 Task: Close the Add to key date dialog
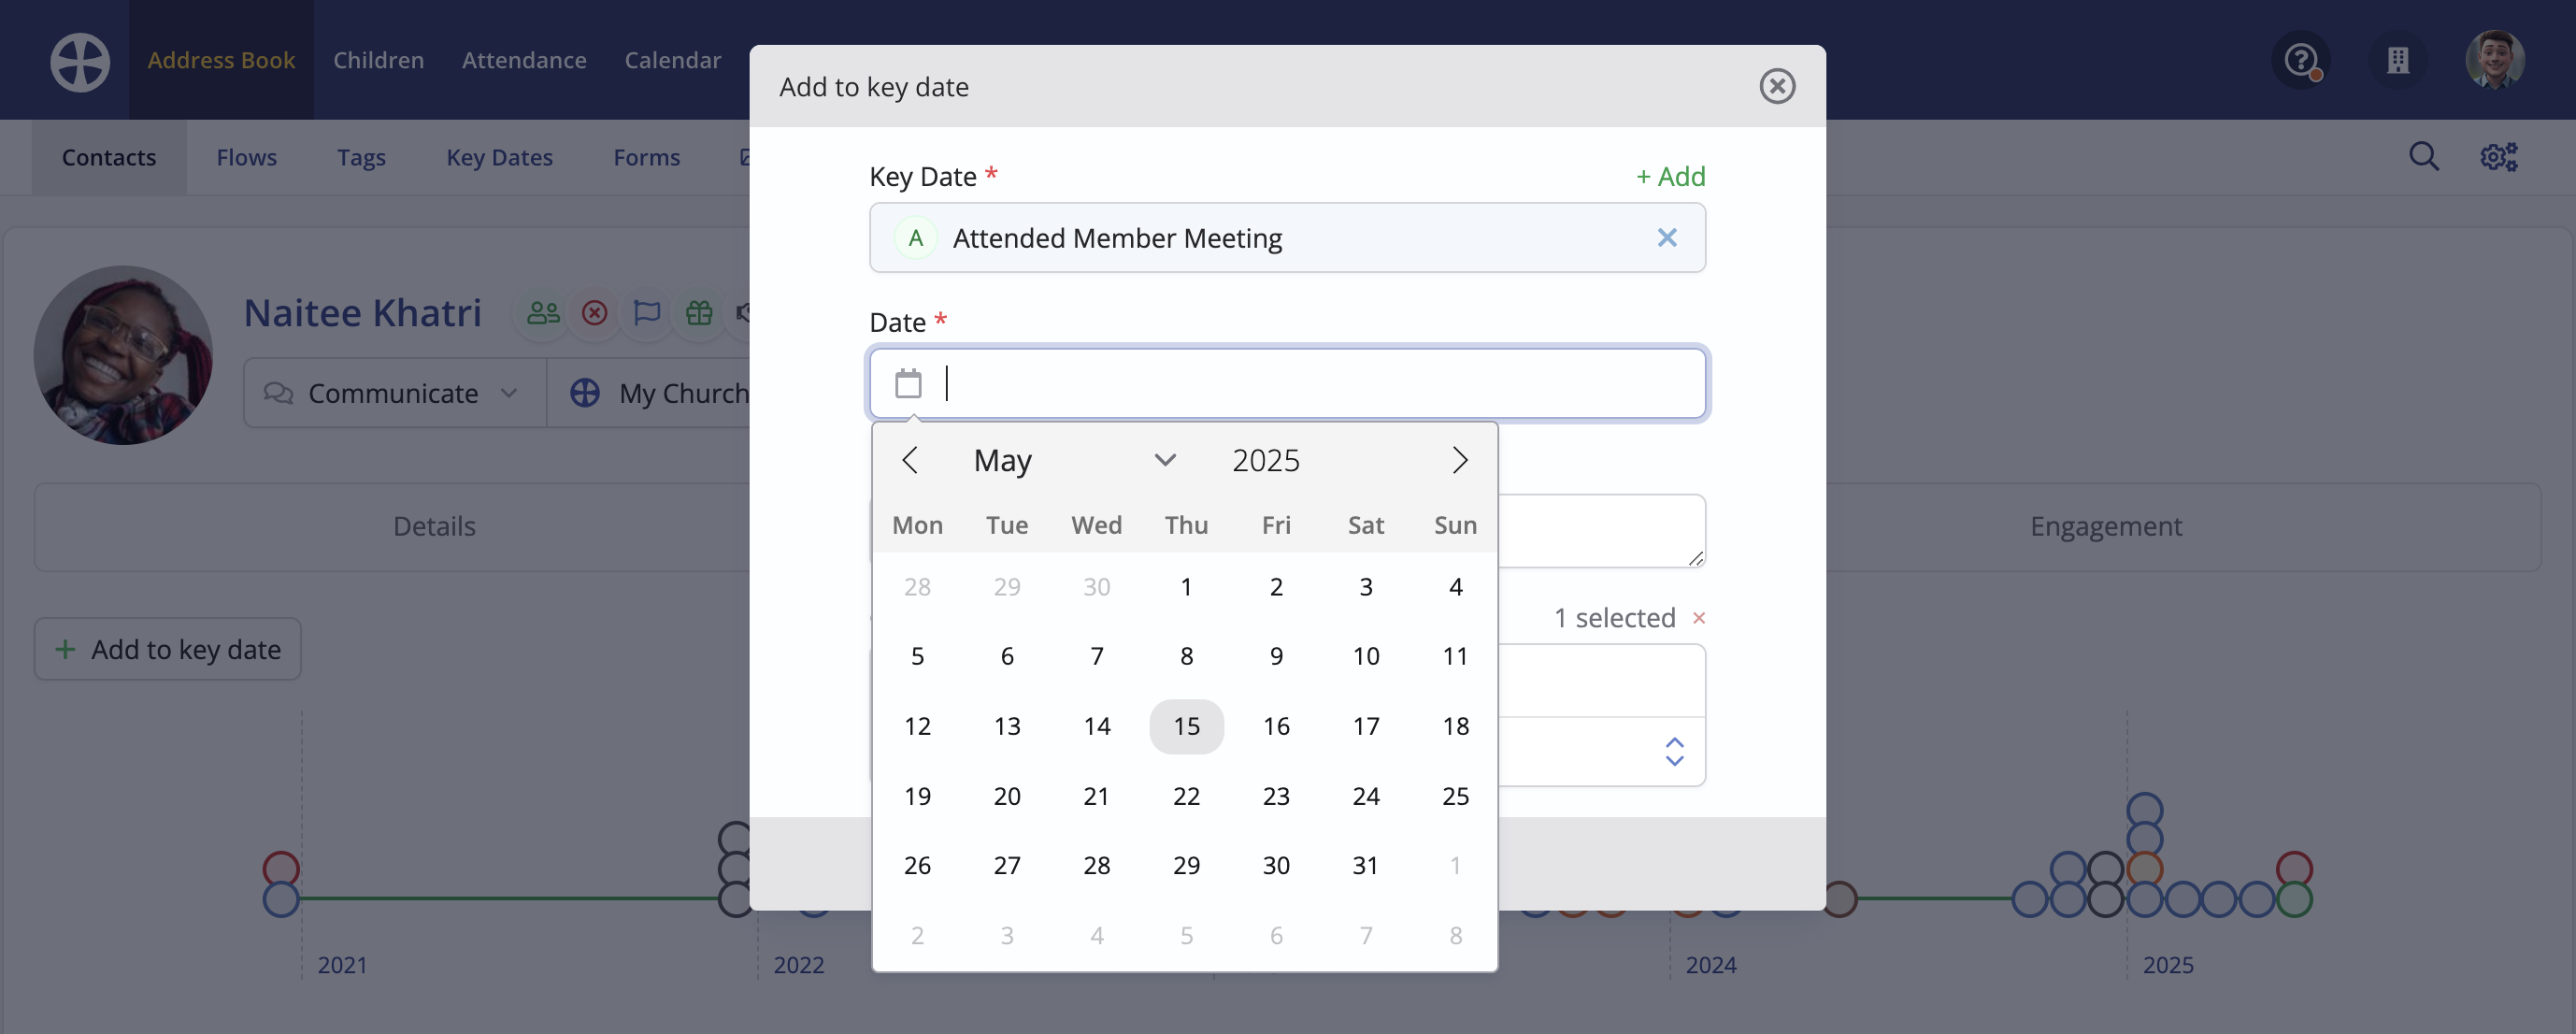coord(1777,86)
